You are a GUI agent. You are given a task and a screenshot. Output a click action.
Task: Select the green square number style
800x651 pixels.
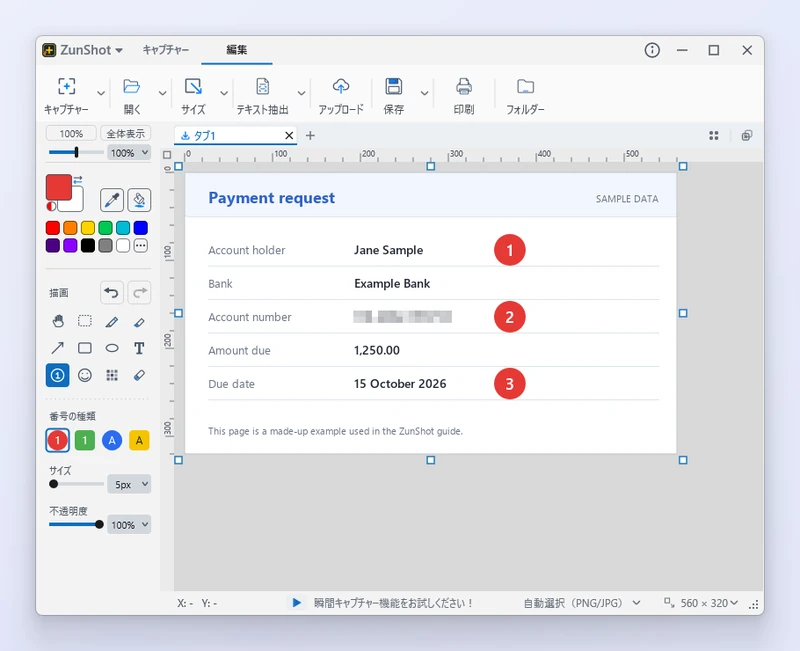click(x=85, y=440)
